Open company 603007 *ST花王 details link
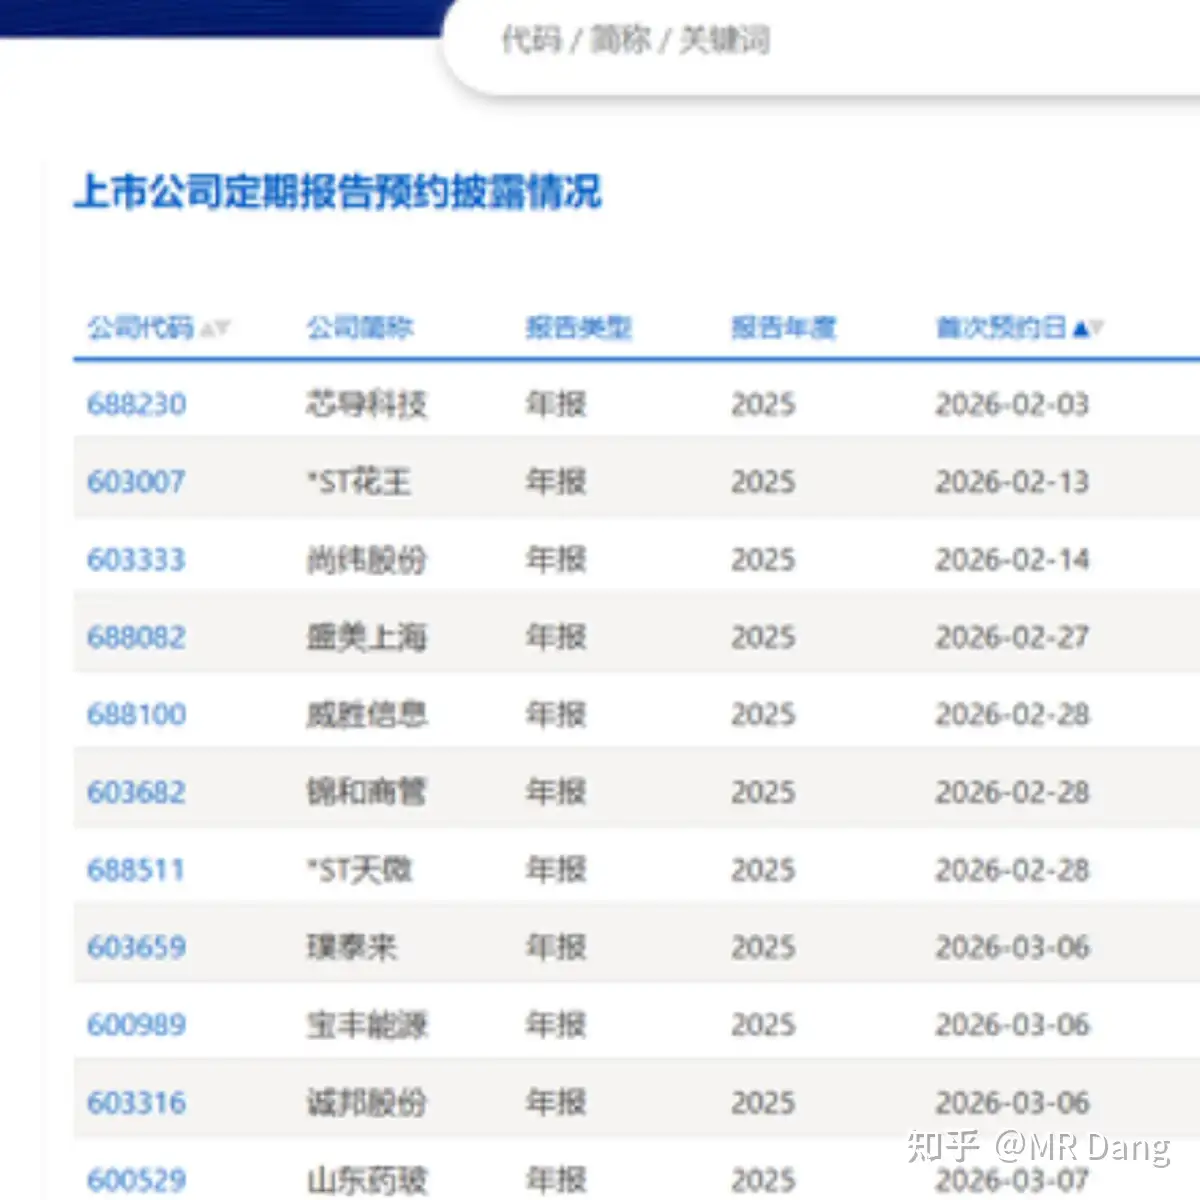This screenshot has width=1200, height=1200. coord(136,481)
